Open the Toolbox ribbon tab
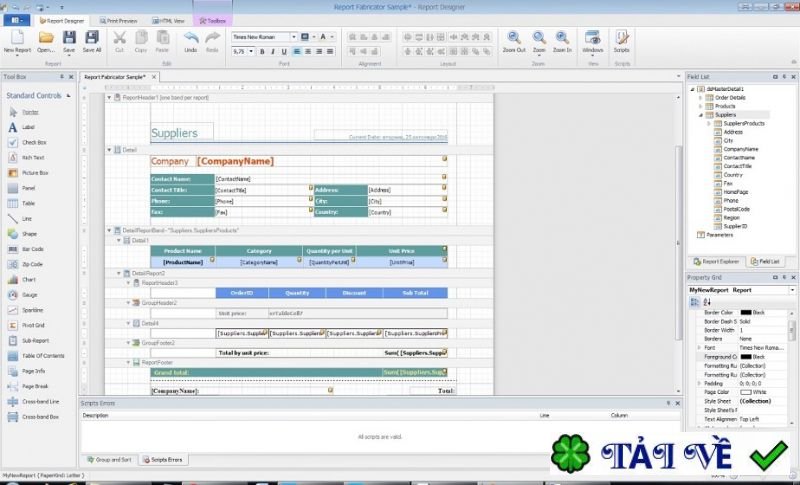This screenshot has height=485, width=800. coord(213,21)
